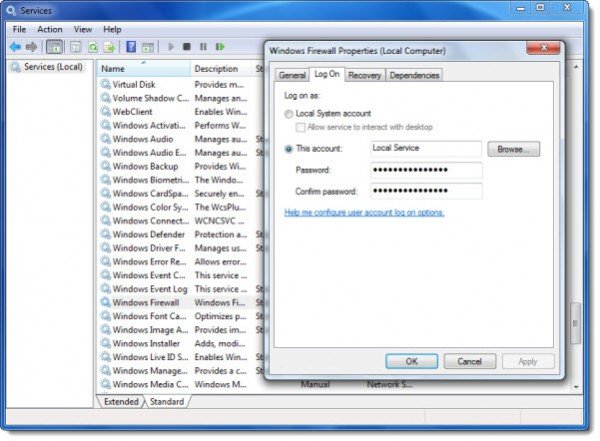The height and width of the screenshot is (441, 600).
Task: Click the Back arrow in Services toolbar
Action: (15, 47)
